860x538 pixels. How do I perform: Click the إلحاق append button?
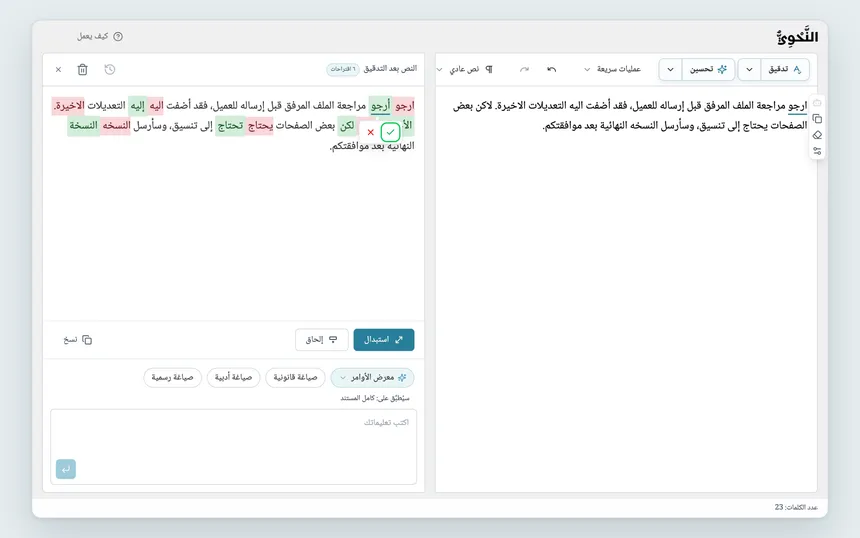[x=322, y=339]
